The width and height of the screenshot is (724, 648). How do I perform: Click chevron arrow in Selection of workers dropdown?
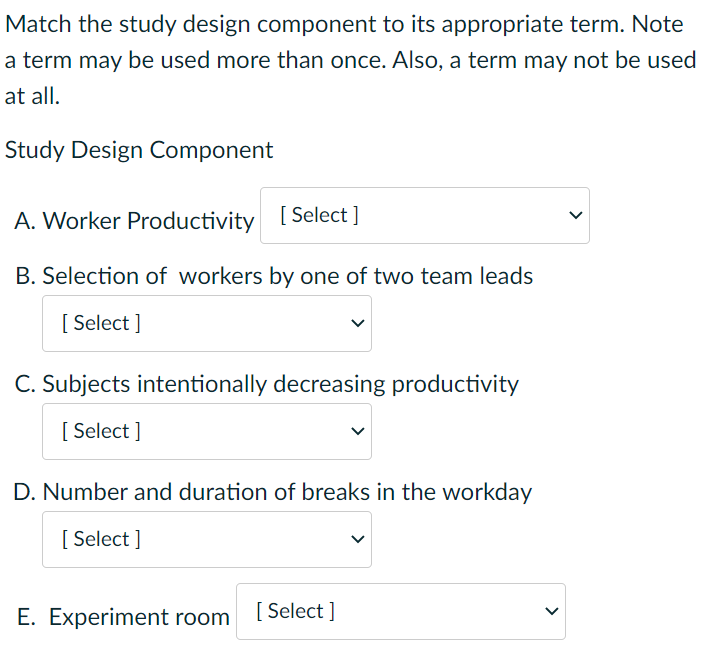point(357,324)
